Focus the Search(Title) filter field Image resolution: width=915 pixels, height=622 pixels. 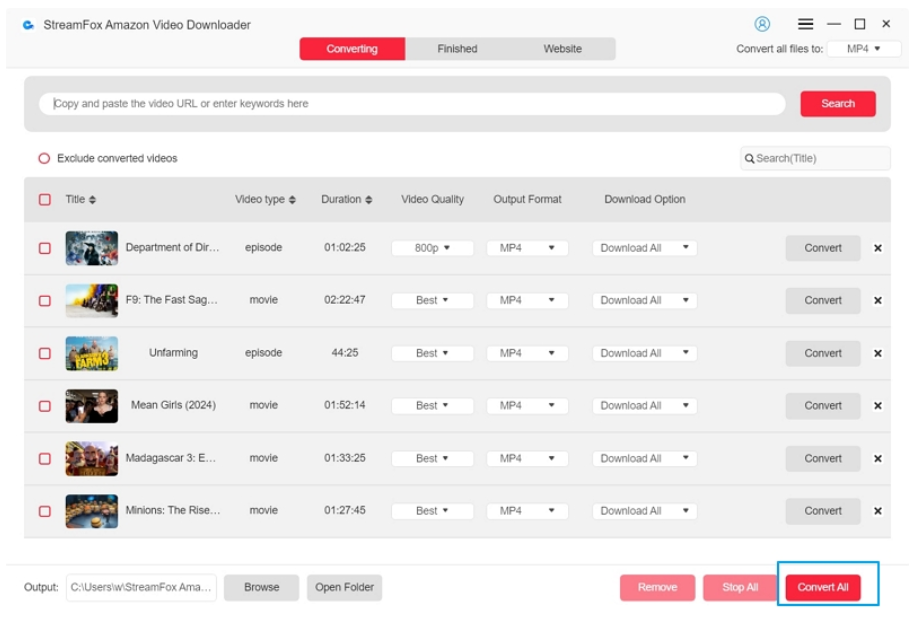[815, 159]
